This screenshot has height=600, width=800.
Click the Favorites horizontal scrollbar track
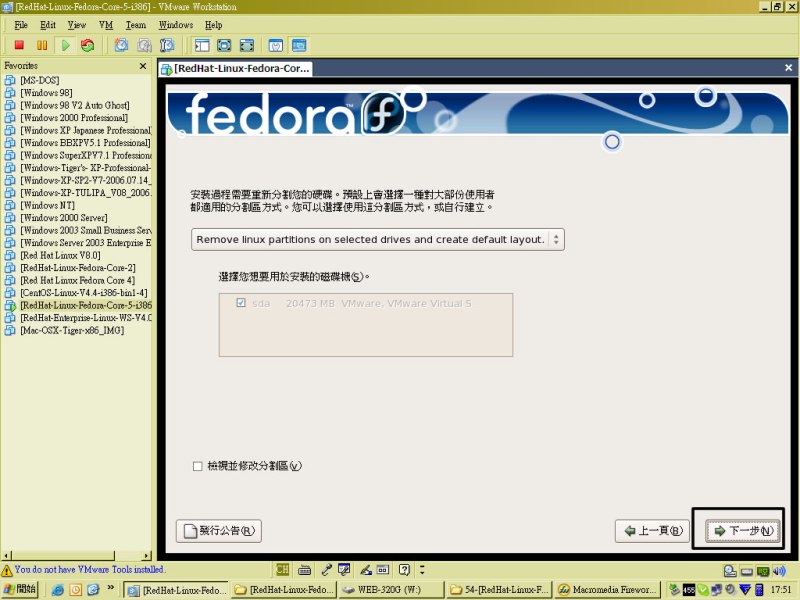tap(128, 555)
